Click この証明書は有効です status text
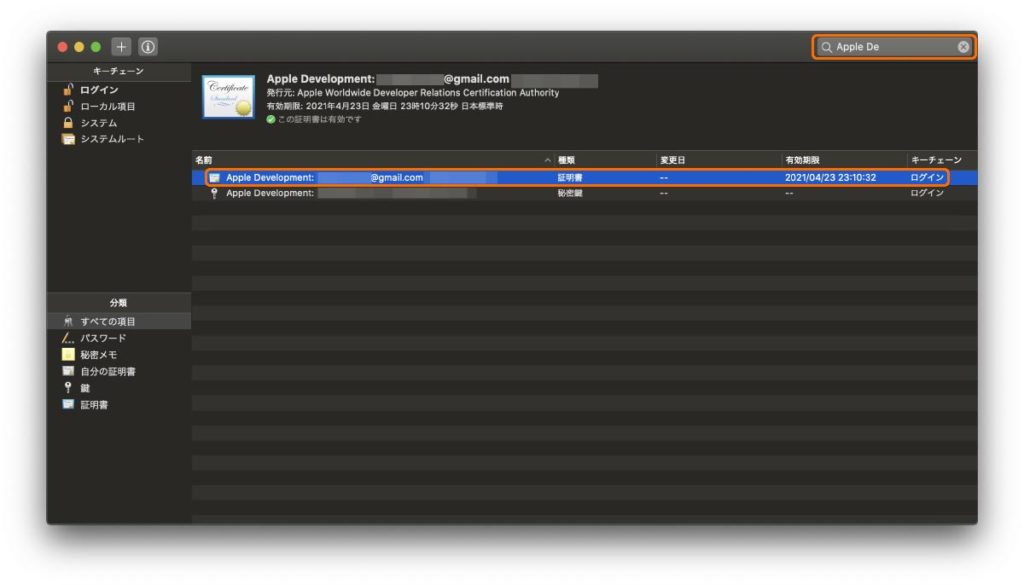This screenshot has height=585, width=1024. tap(319, 119)
